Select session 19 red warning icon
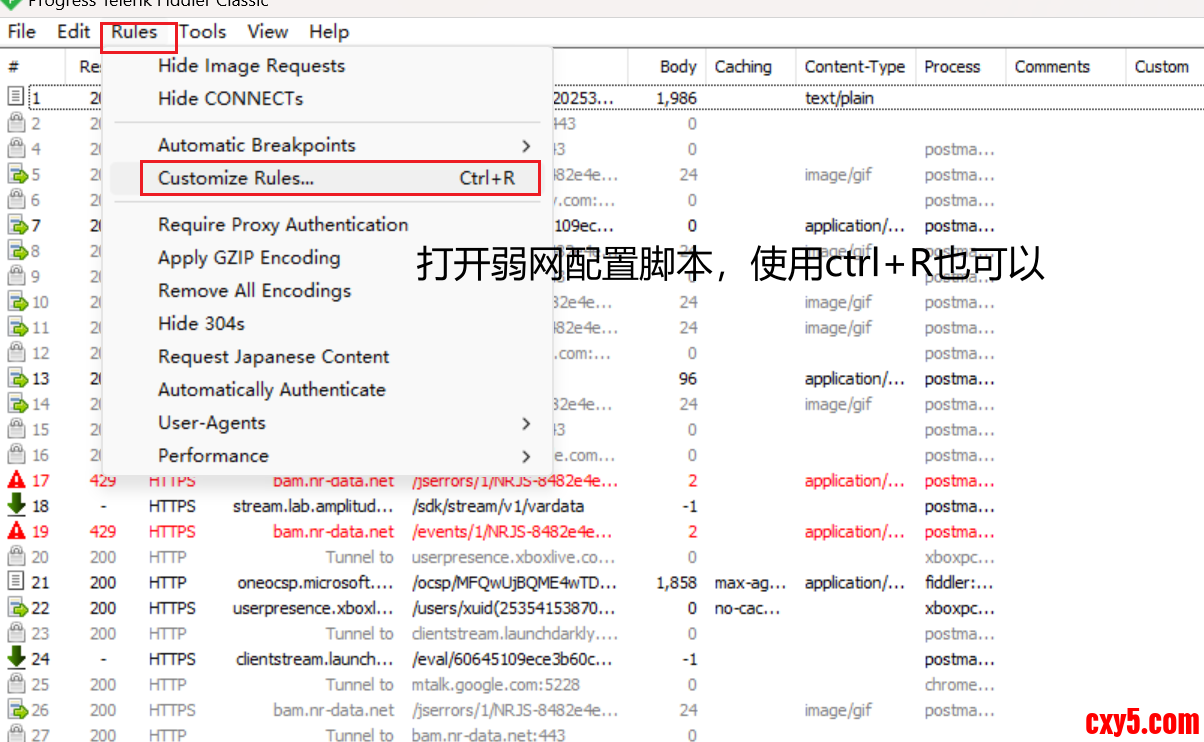Screen dimensions: 1204x742 [x=16, y=531]
